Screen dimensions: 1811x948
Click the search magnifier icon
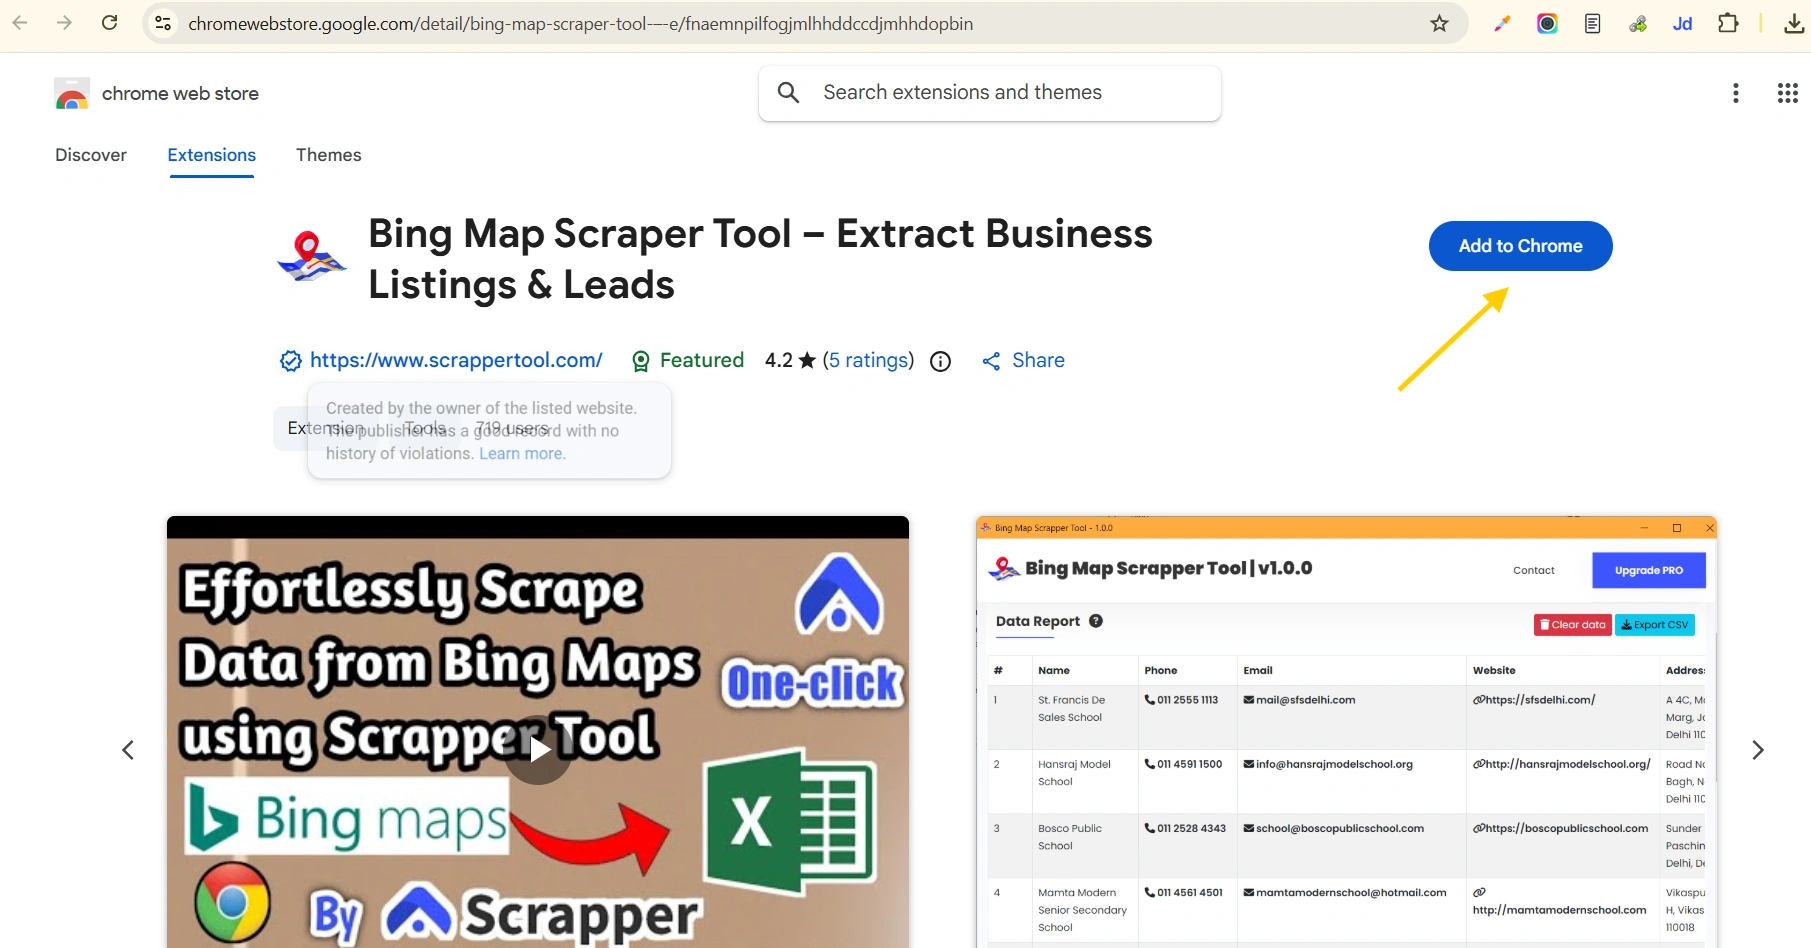[x=788, y=93]
